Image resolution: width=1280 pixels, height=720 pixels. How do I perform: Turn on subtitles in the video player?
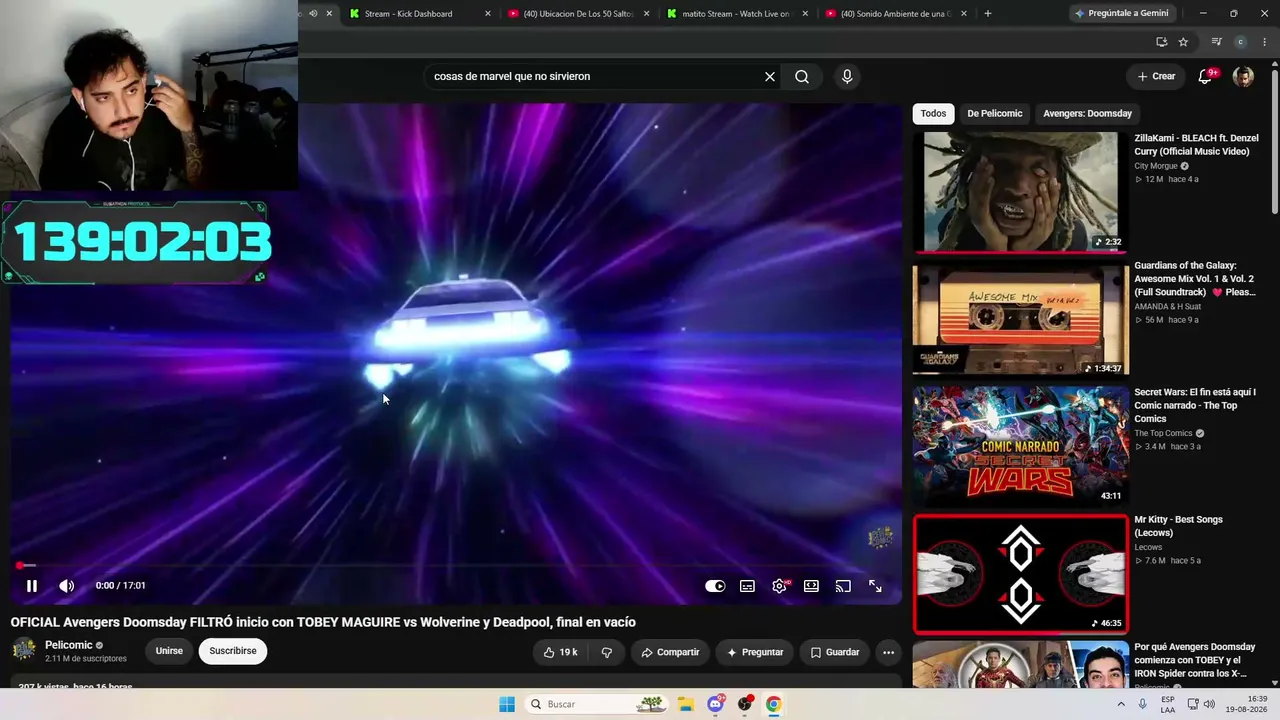click(747, 586)
